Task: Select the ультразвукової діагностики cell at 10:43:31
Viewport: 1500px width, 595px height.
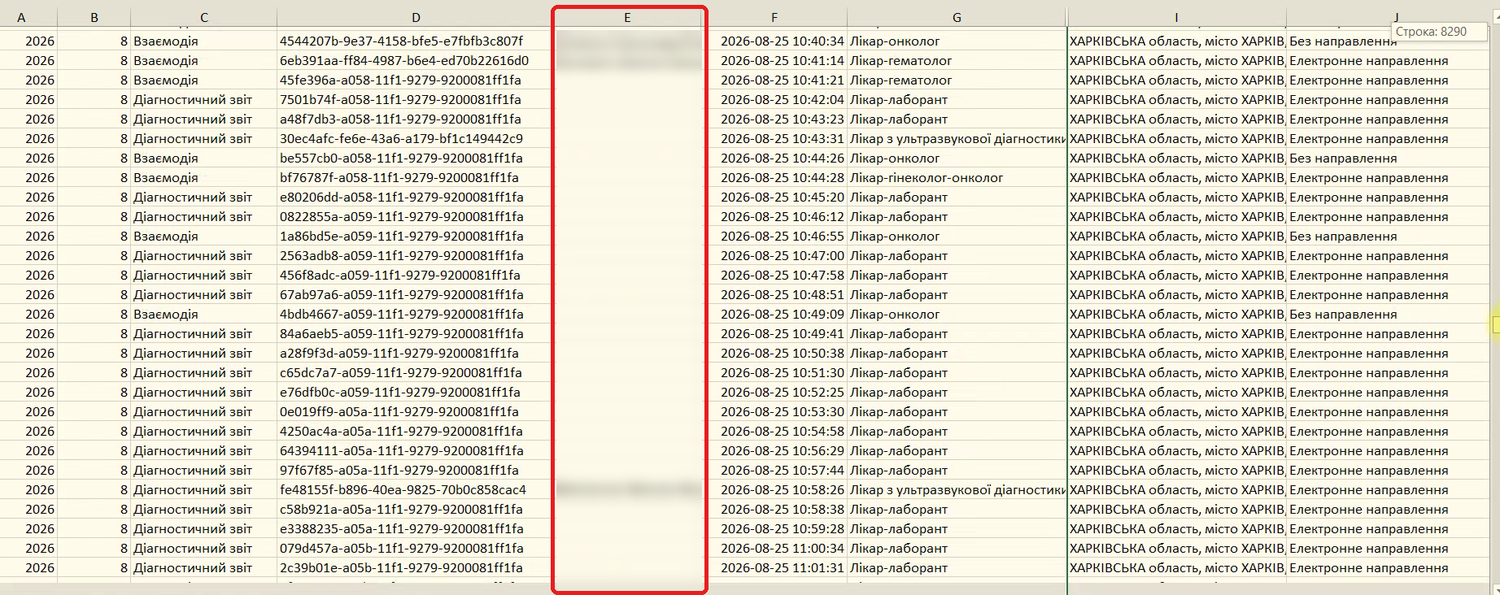Action: click(x=957, y=139)
